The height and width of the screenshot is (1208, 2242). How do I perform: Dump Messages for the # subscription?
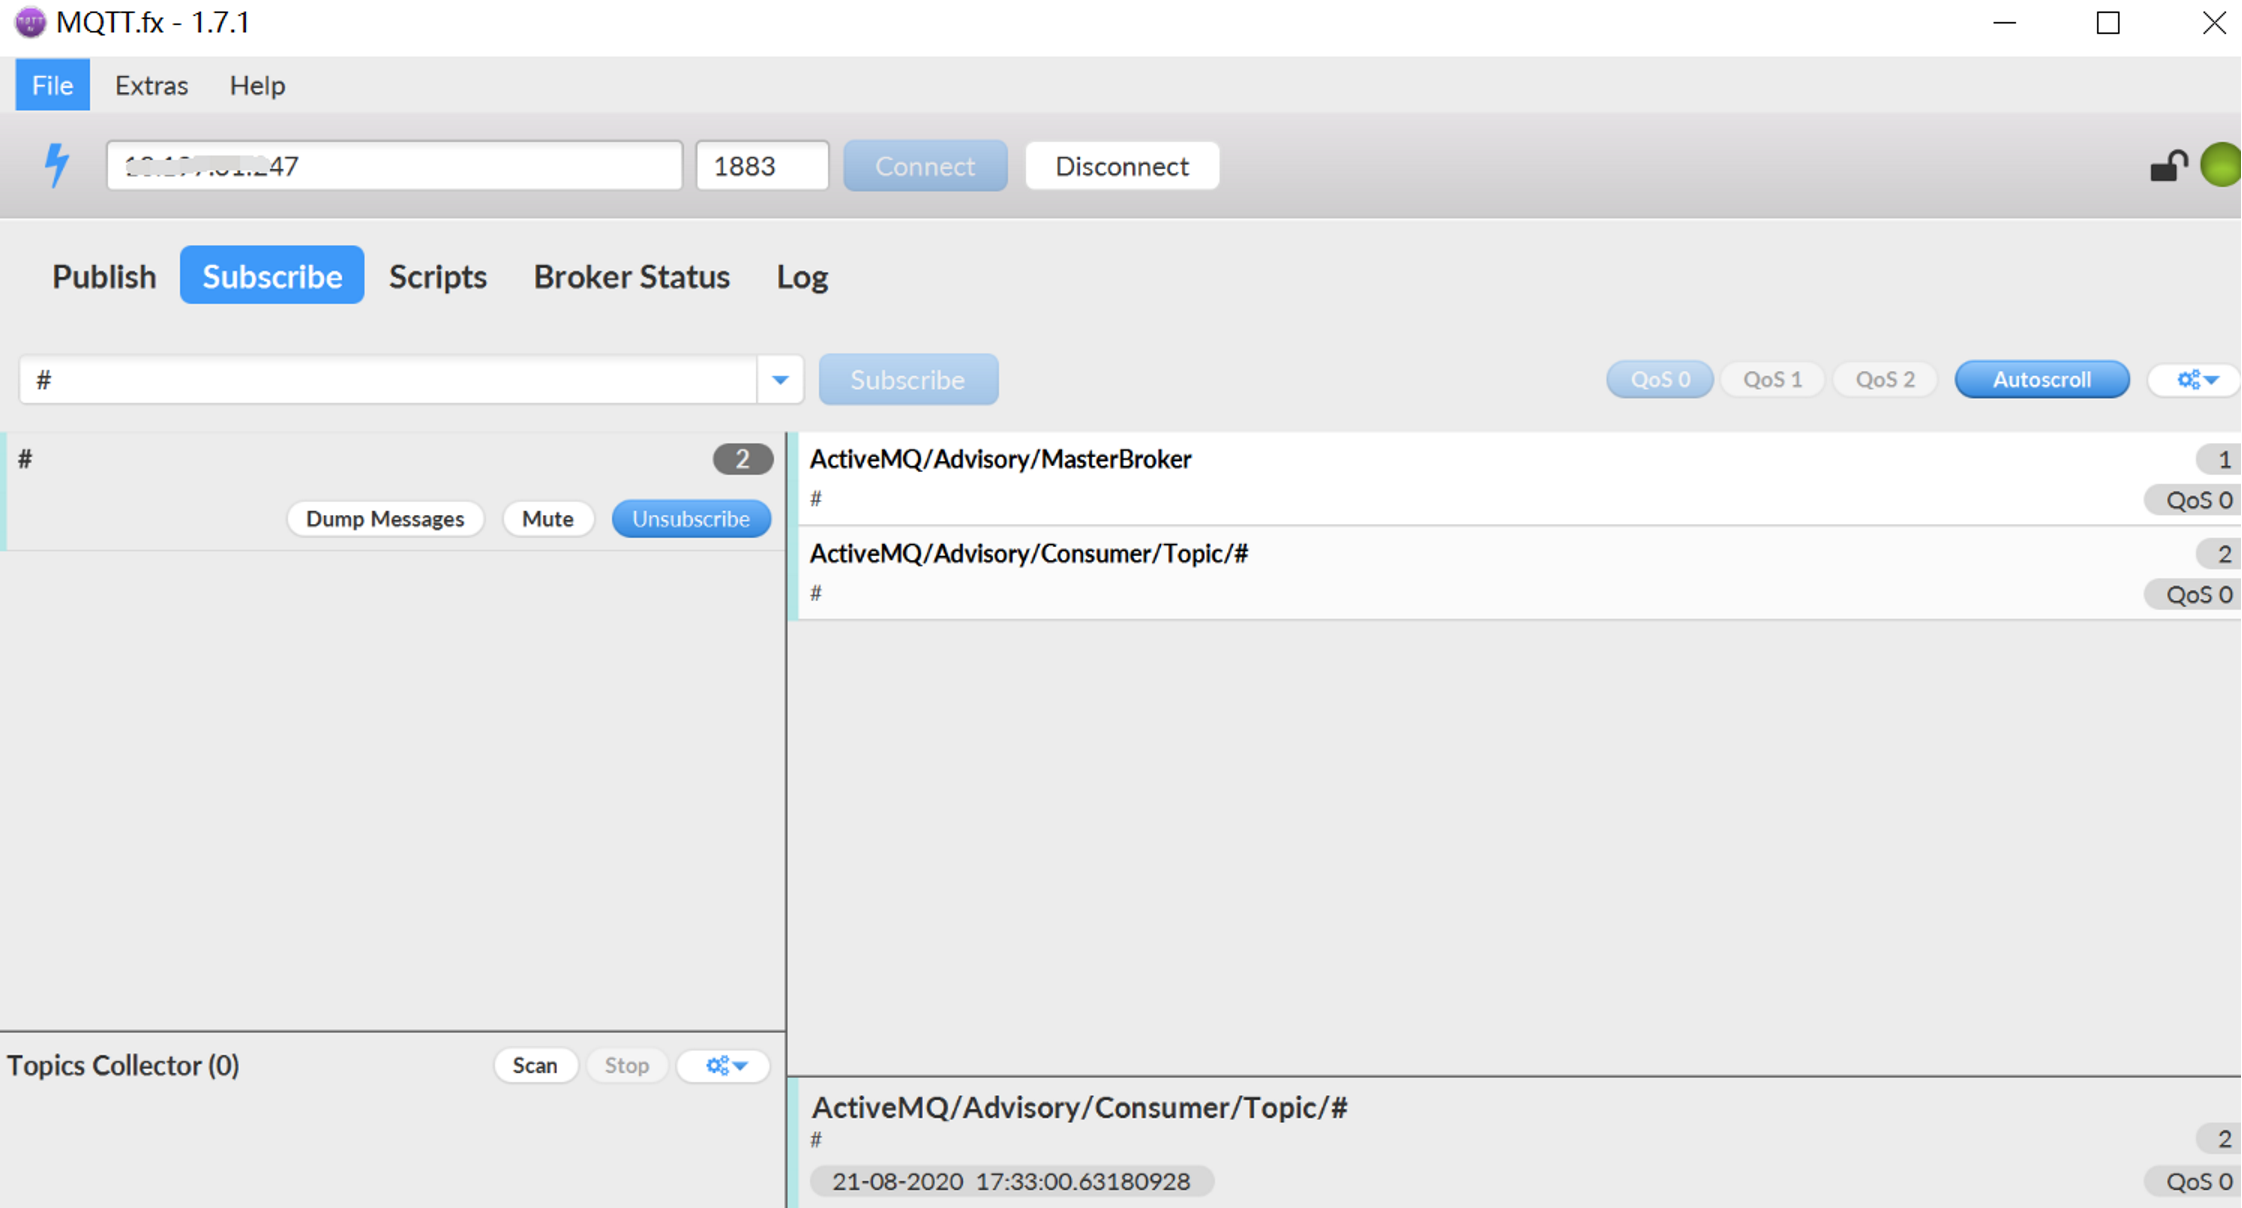pos(385,519)
